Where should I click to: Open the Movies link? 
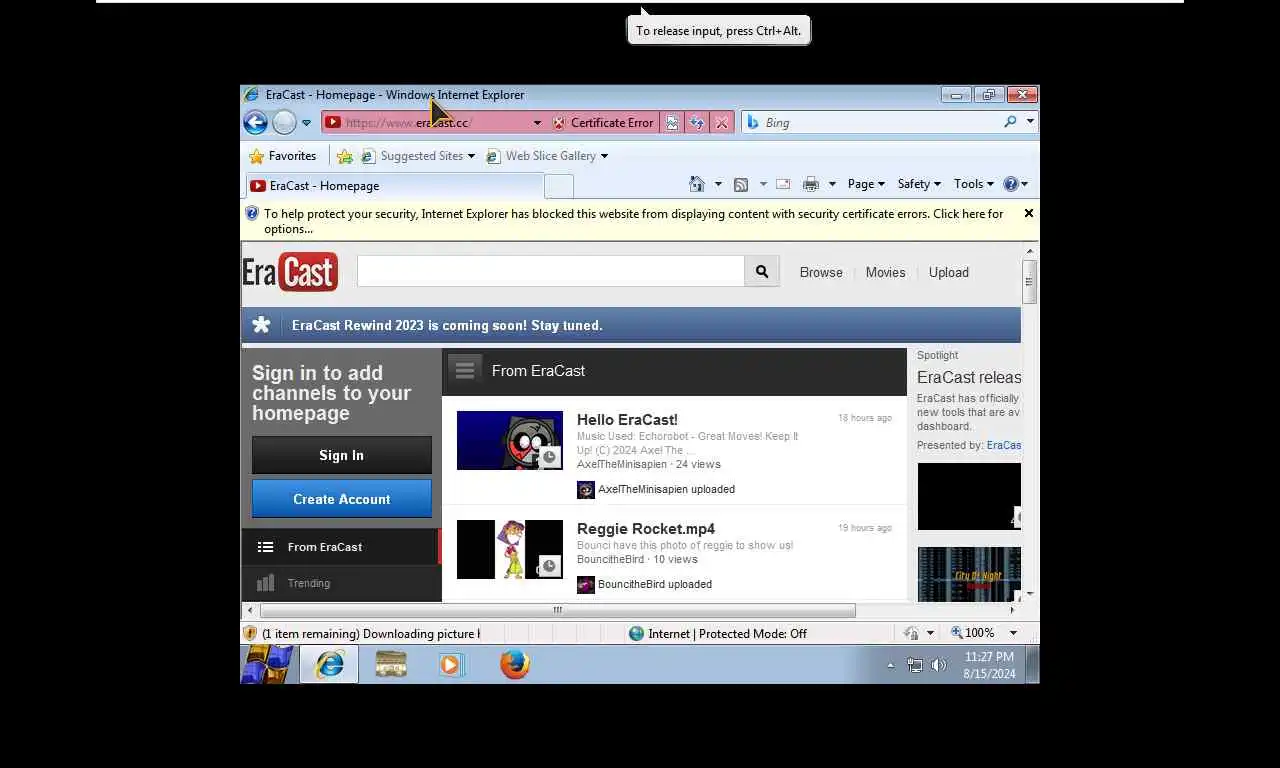click(x=885, y=272)
